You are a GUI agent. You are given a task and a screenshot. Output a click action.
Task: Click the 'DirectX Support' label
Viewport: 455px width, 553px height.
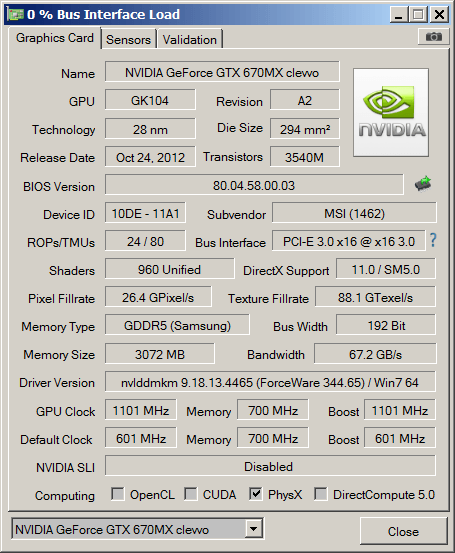coord(286,271)
